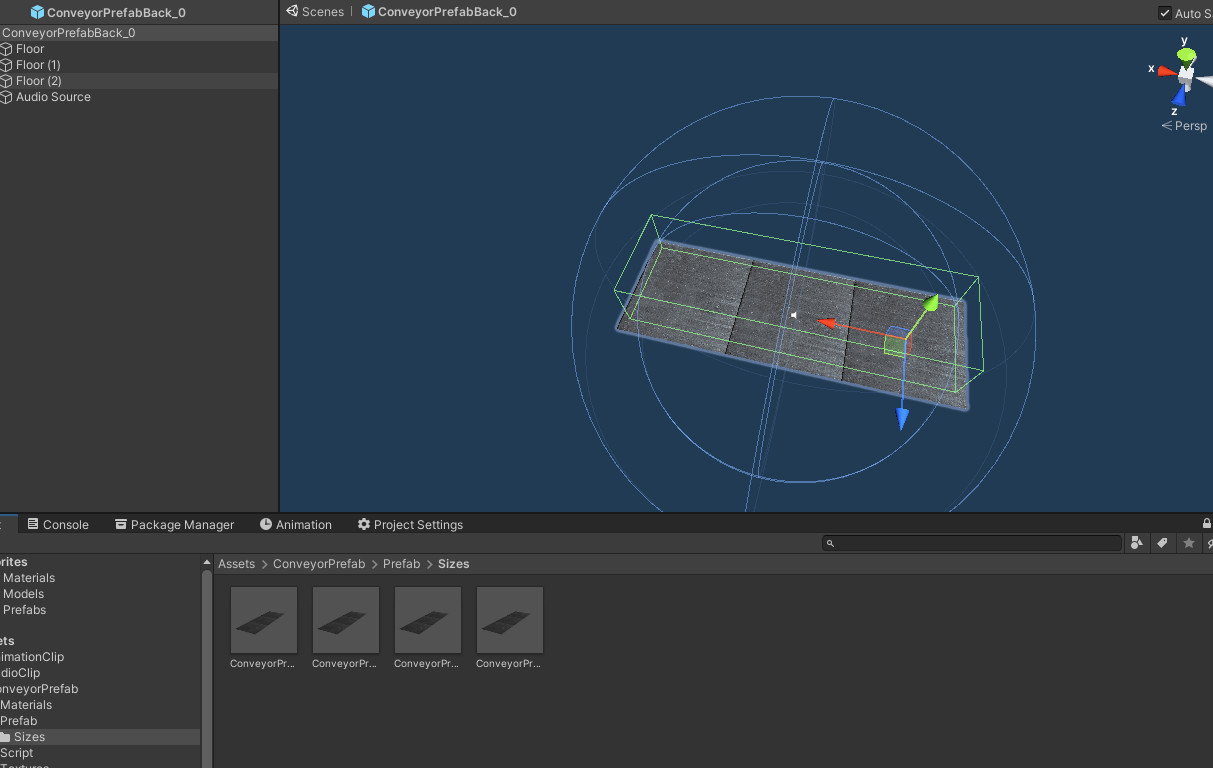Select the Audio Source object in hierarchy
1213x768 pixels.
coord(53,97)
